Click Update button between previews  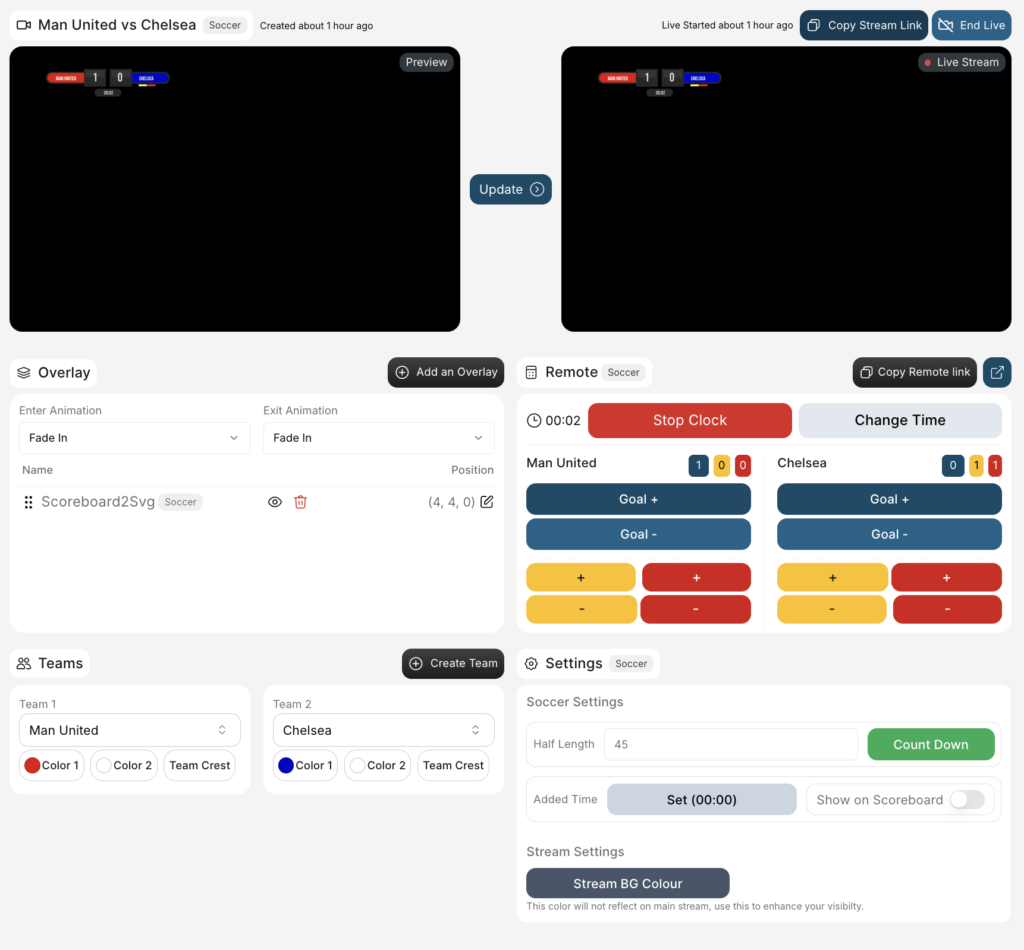click(x=510, y=189)
